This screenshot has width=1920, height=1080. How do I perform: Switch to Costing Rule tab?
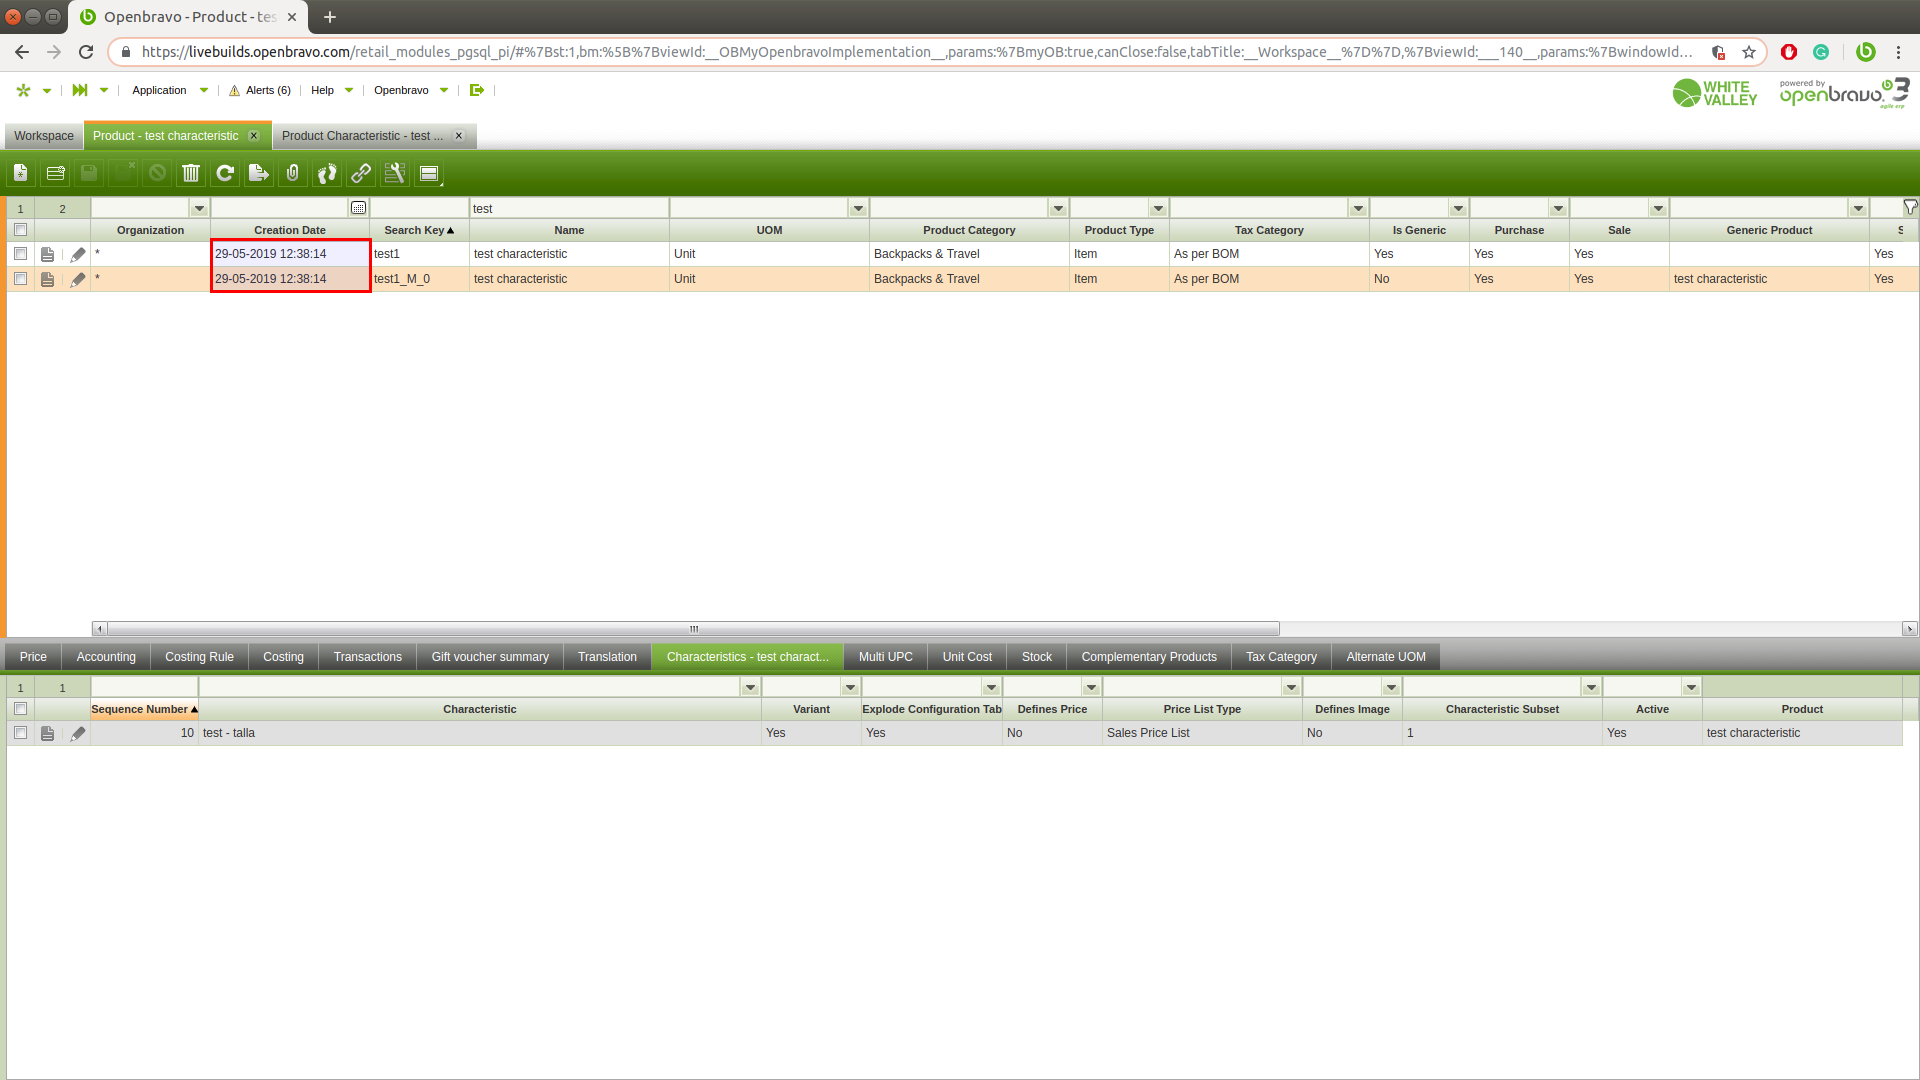click(199, 657)
